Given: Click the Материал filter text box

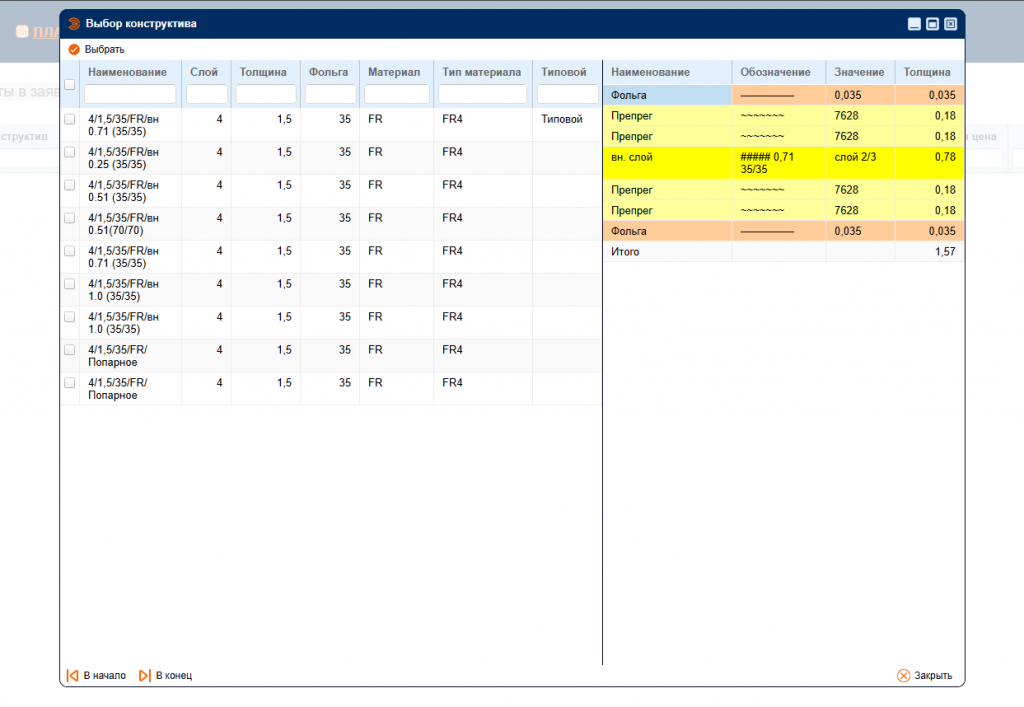Looking at the screenshot, I should coord(396,94).
